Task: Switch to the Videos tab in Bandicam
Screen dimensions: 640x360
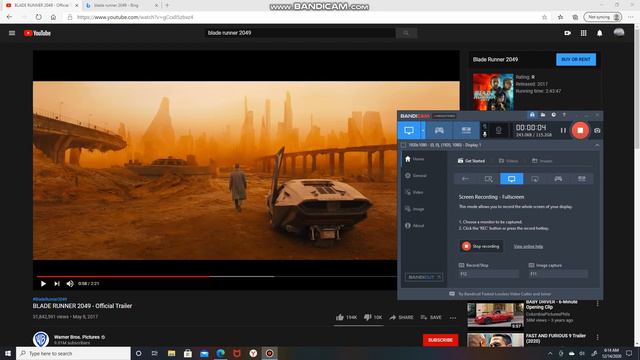Action: coord(509,161)
